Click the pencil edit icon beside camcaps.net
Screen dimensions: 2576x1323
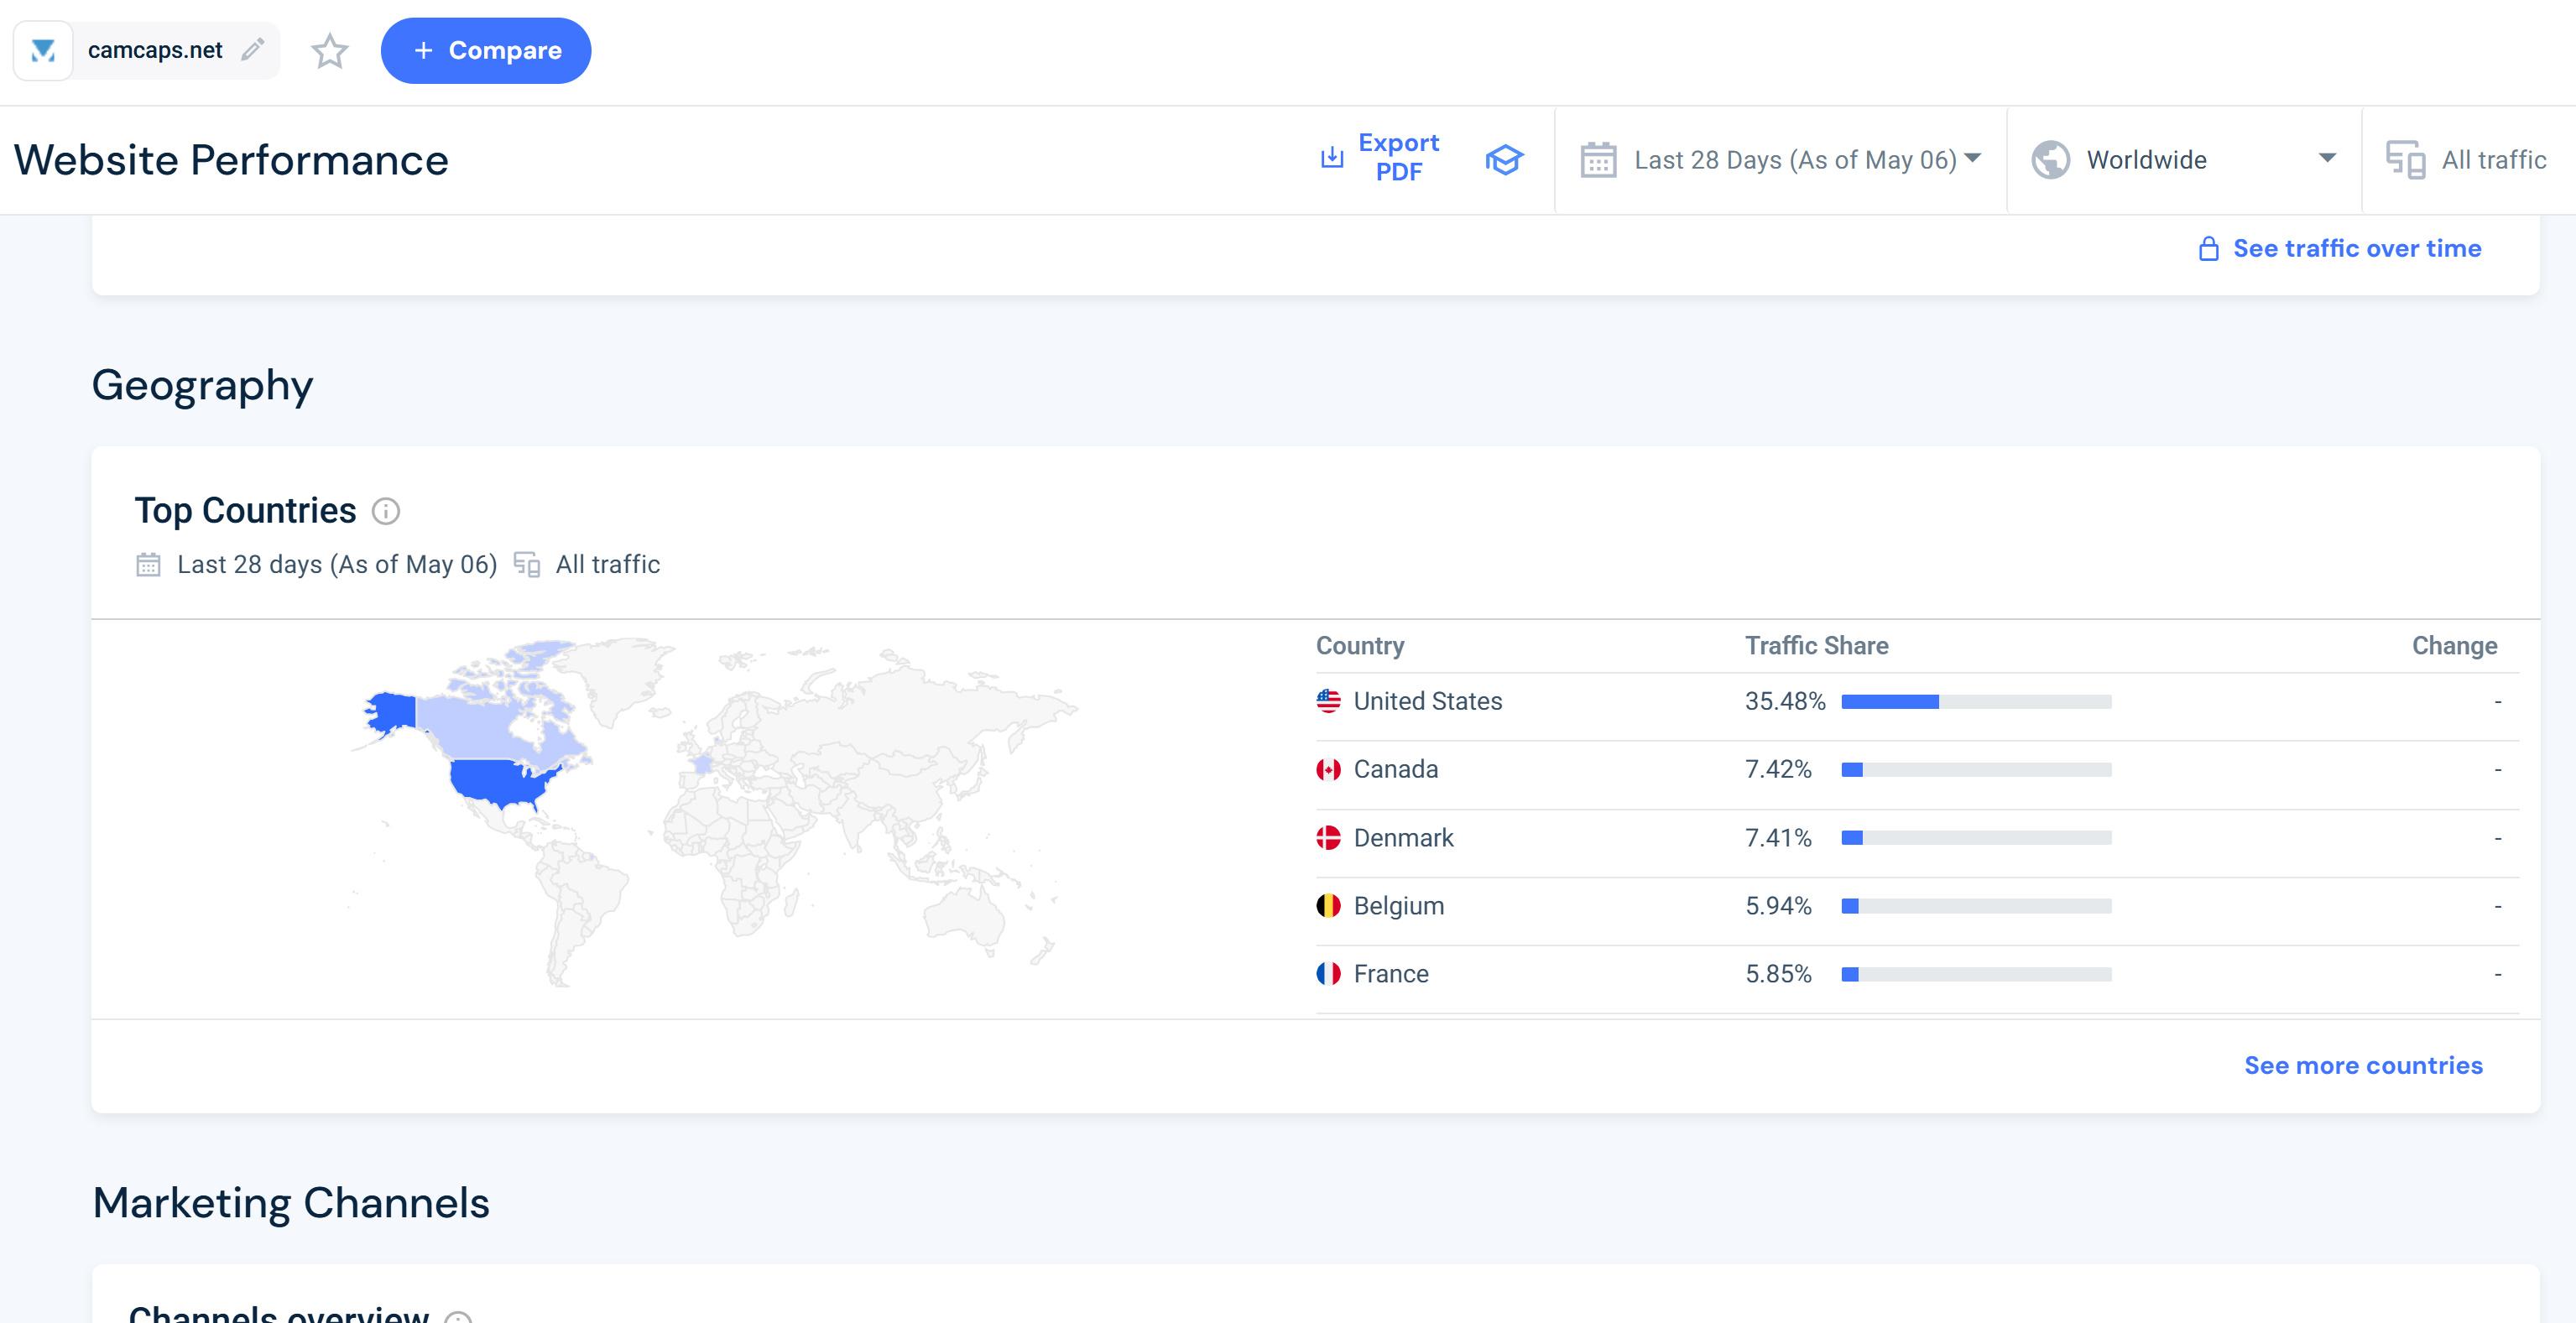coord(253,49)
